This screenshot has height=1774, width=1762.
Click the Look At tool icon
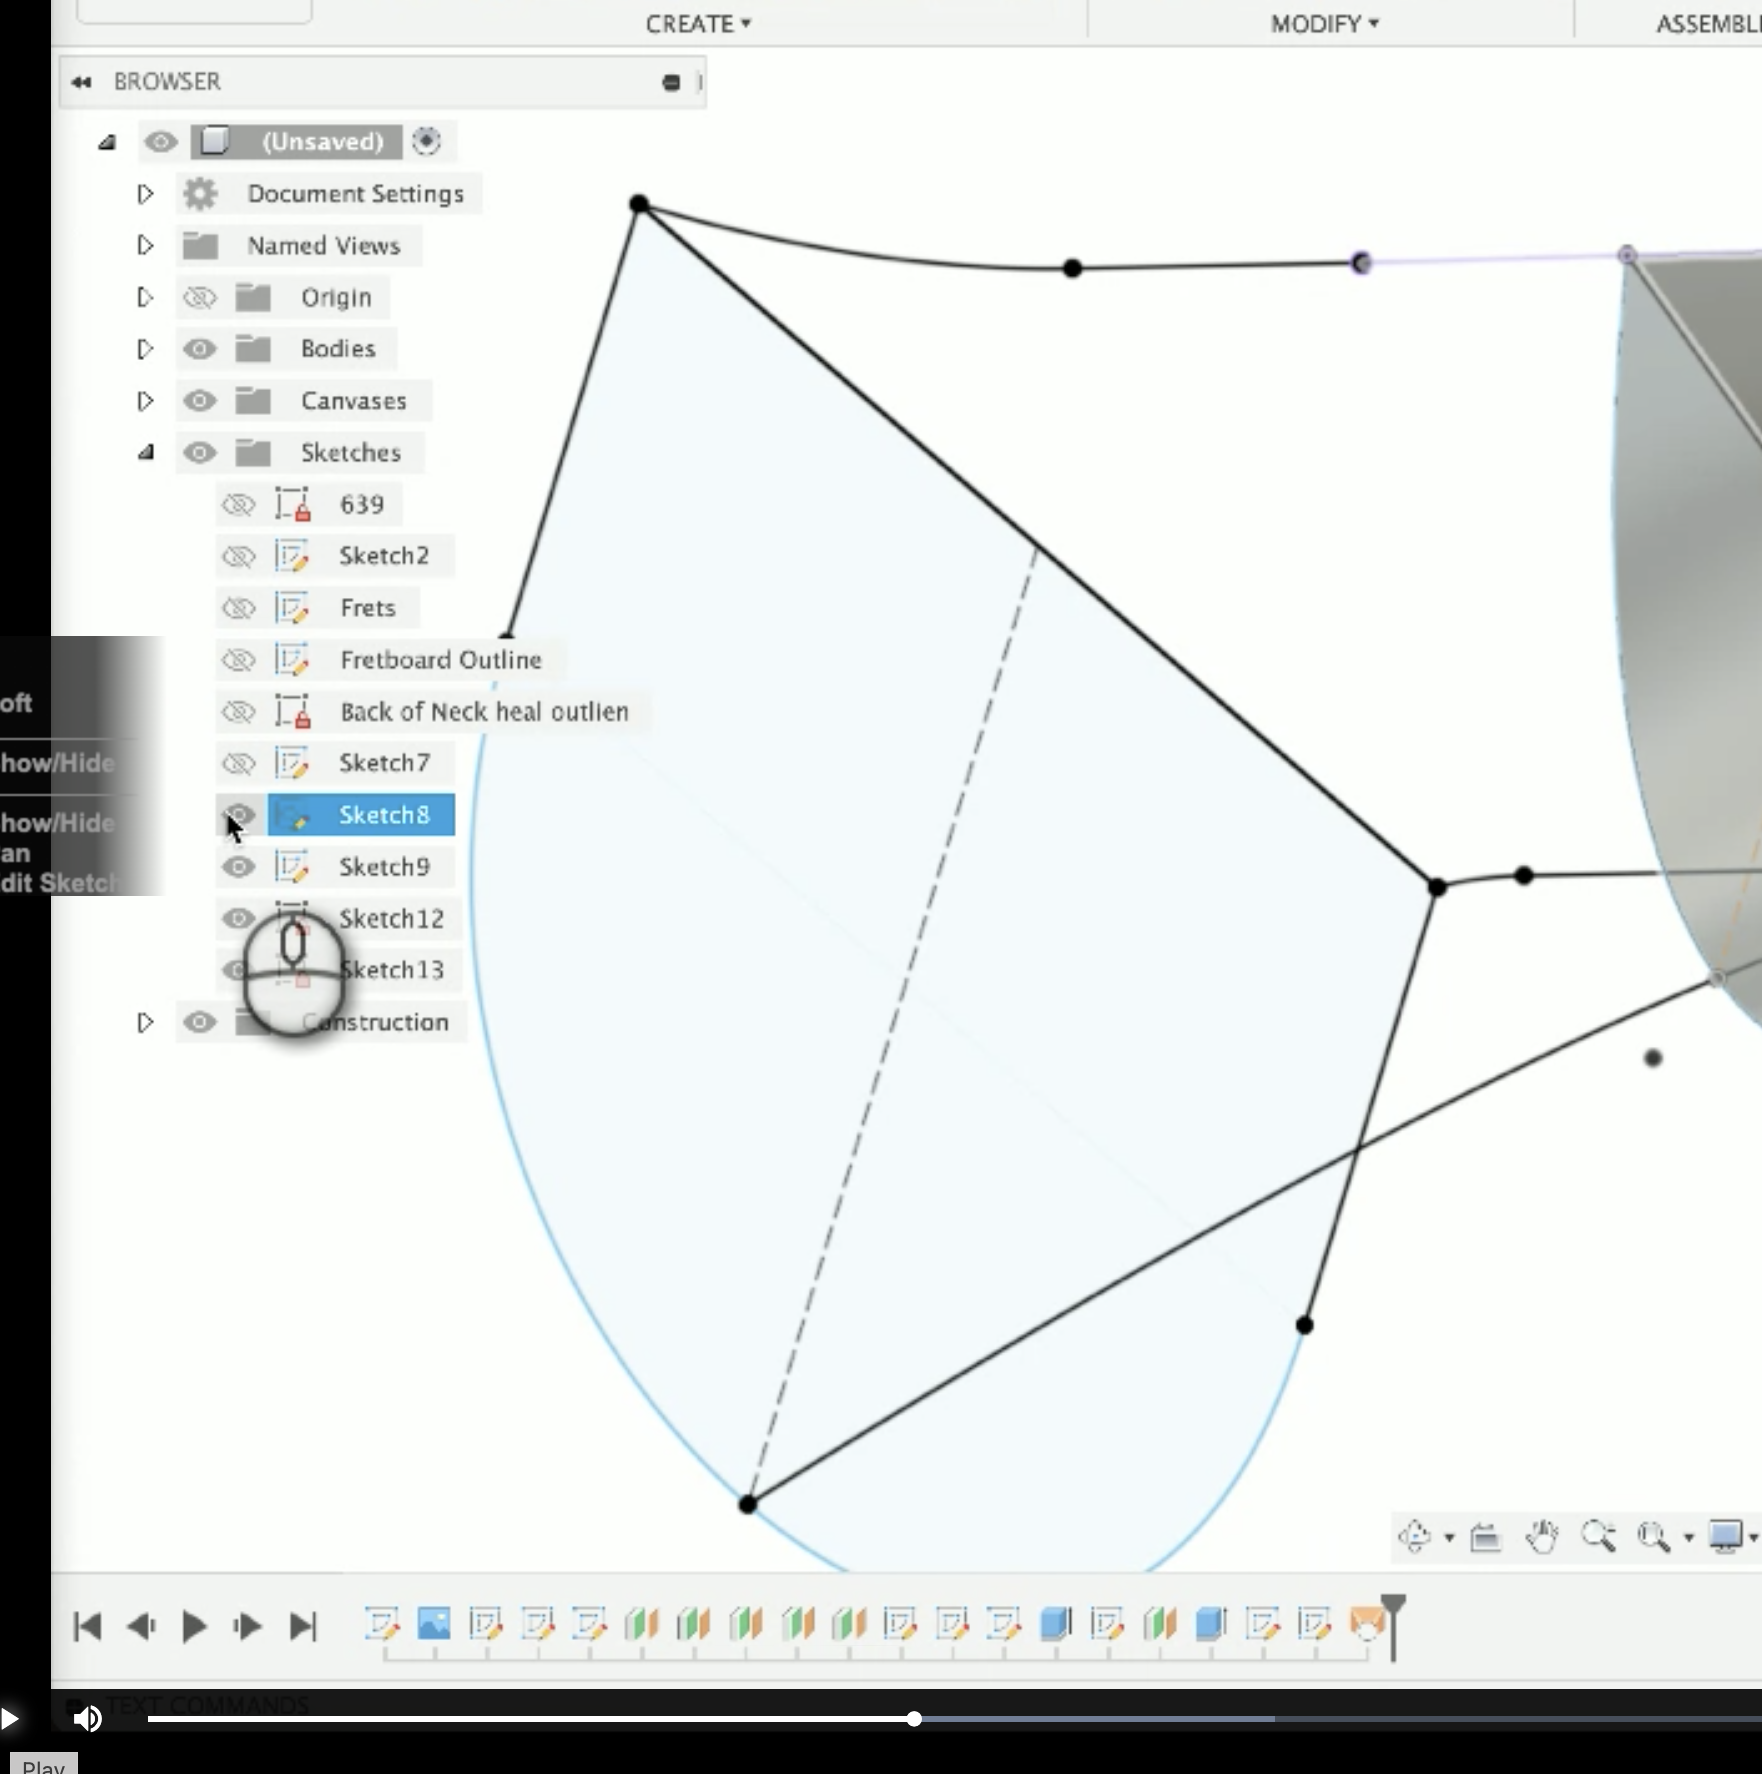click(x=1486, y=1537)
